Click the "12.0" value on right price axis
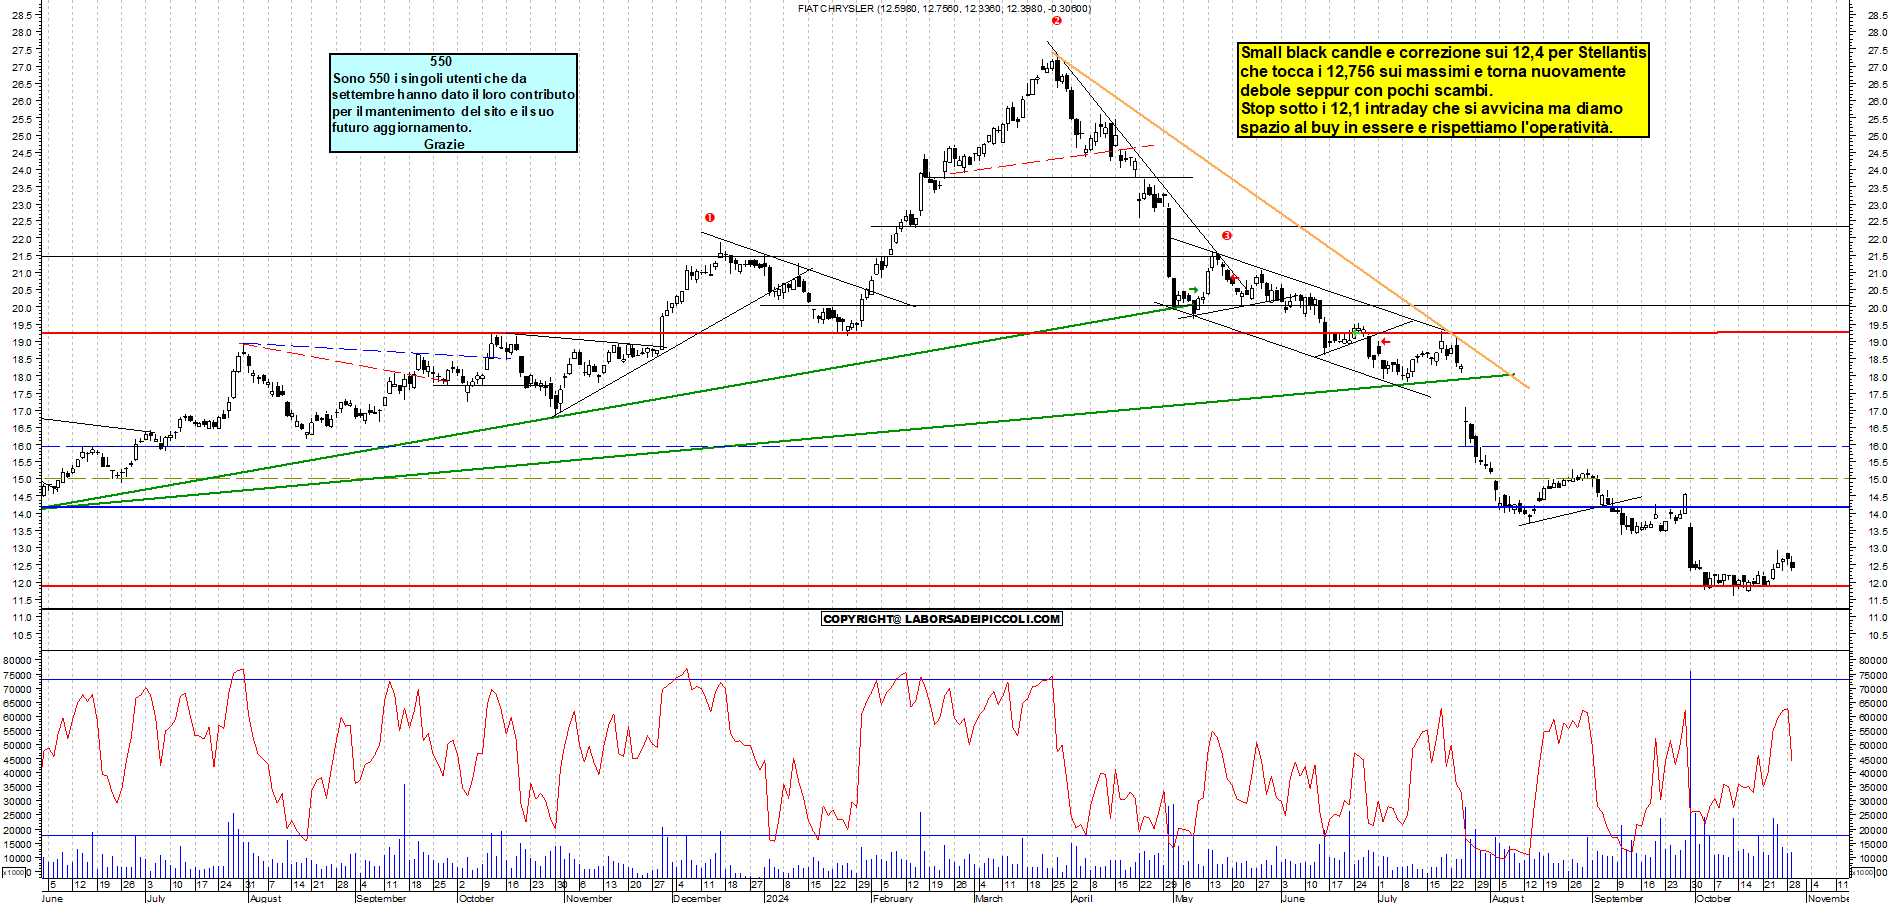 (x=1876, y=583)
